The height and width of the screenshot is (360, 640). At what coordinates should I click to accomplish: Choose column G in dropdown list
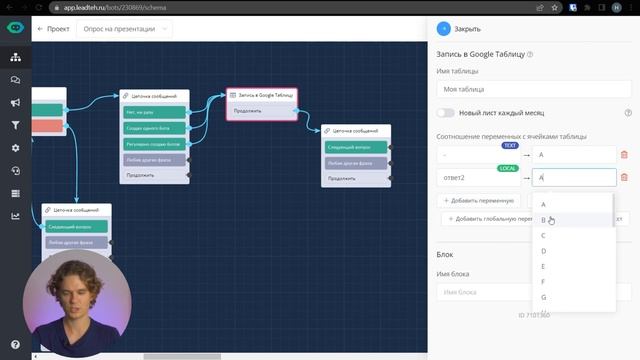pos(573,297)
